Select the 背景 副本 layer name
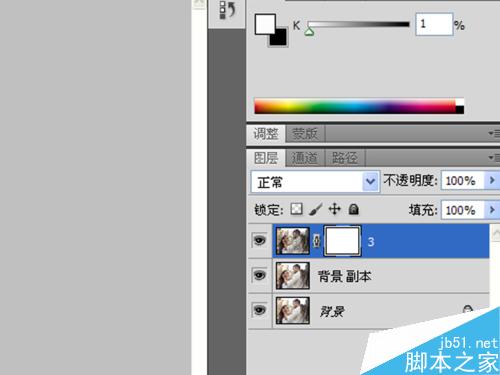Viewport: 500px width, 375px height. coord(345,276)
